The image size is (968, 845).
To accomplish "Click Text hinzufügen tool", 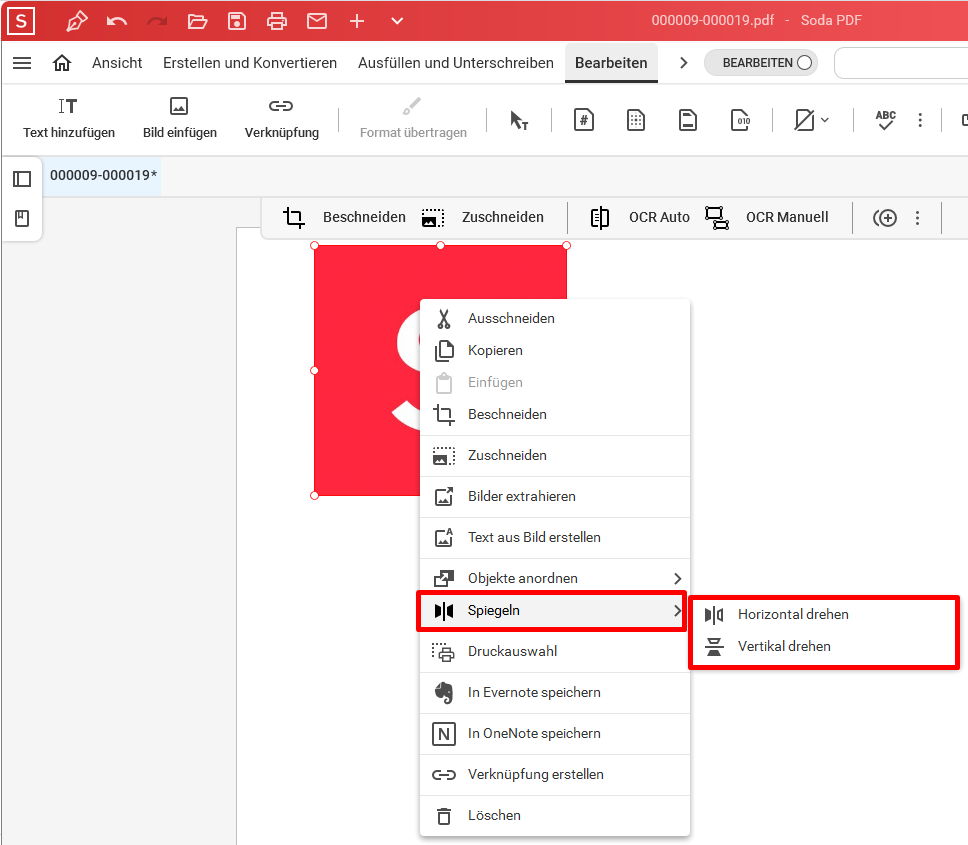I will (x=69, y=118).
